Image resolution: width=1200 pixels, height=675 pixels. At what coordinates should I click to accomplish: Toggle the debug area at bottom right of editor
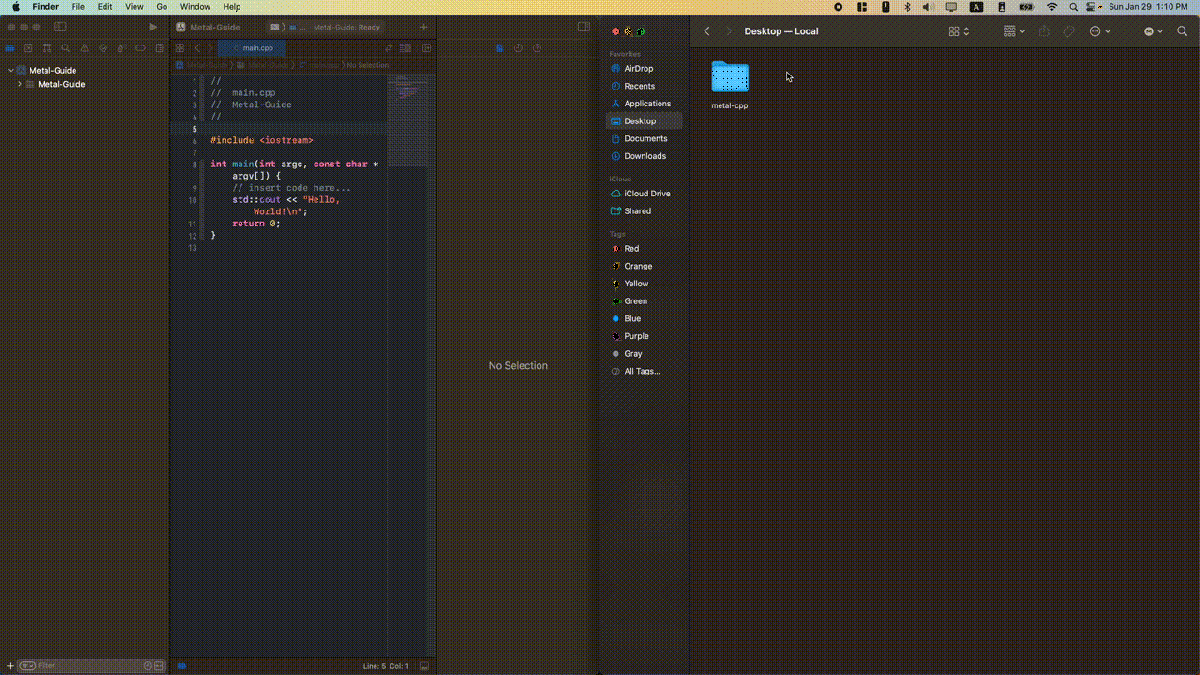(424, 665)
